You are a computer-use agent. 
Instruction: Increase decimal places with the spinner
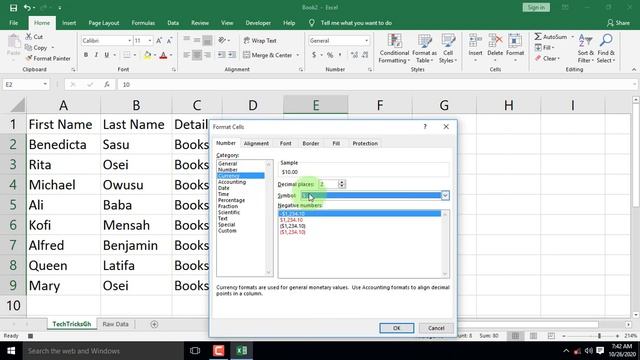pyautogui.click(x=342, y=182)
